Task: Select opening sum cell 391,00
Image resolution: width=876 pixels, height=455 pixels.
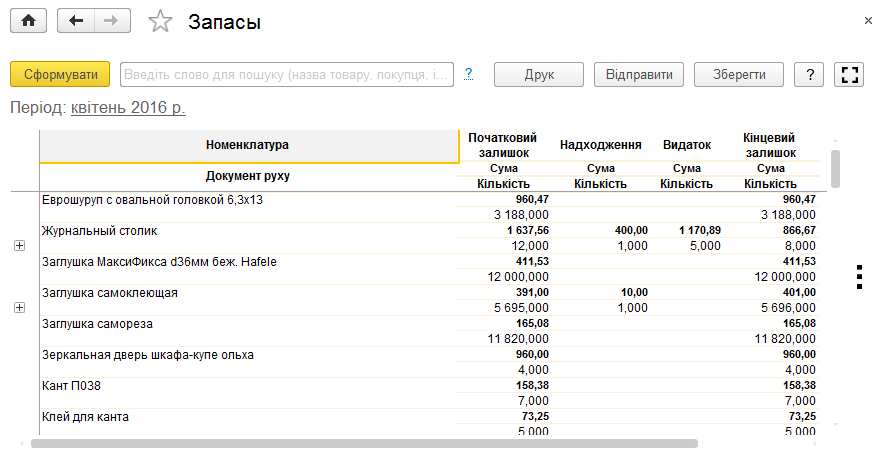Action: [x=532, y=292]
